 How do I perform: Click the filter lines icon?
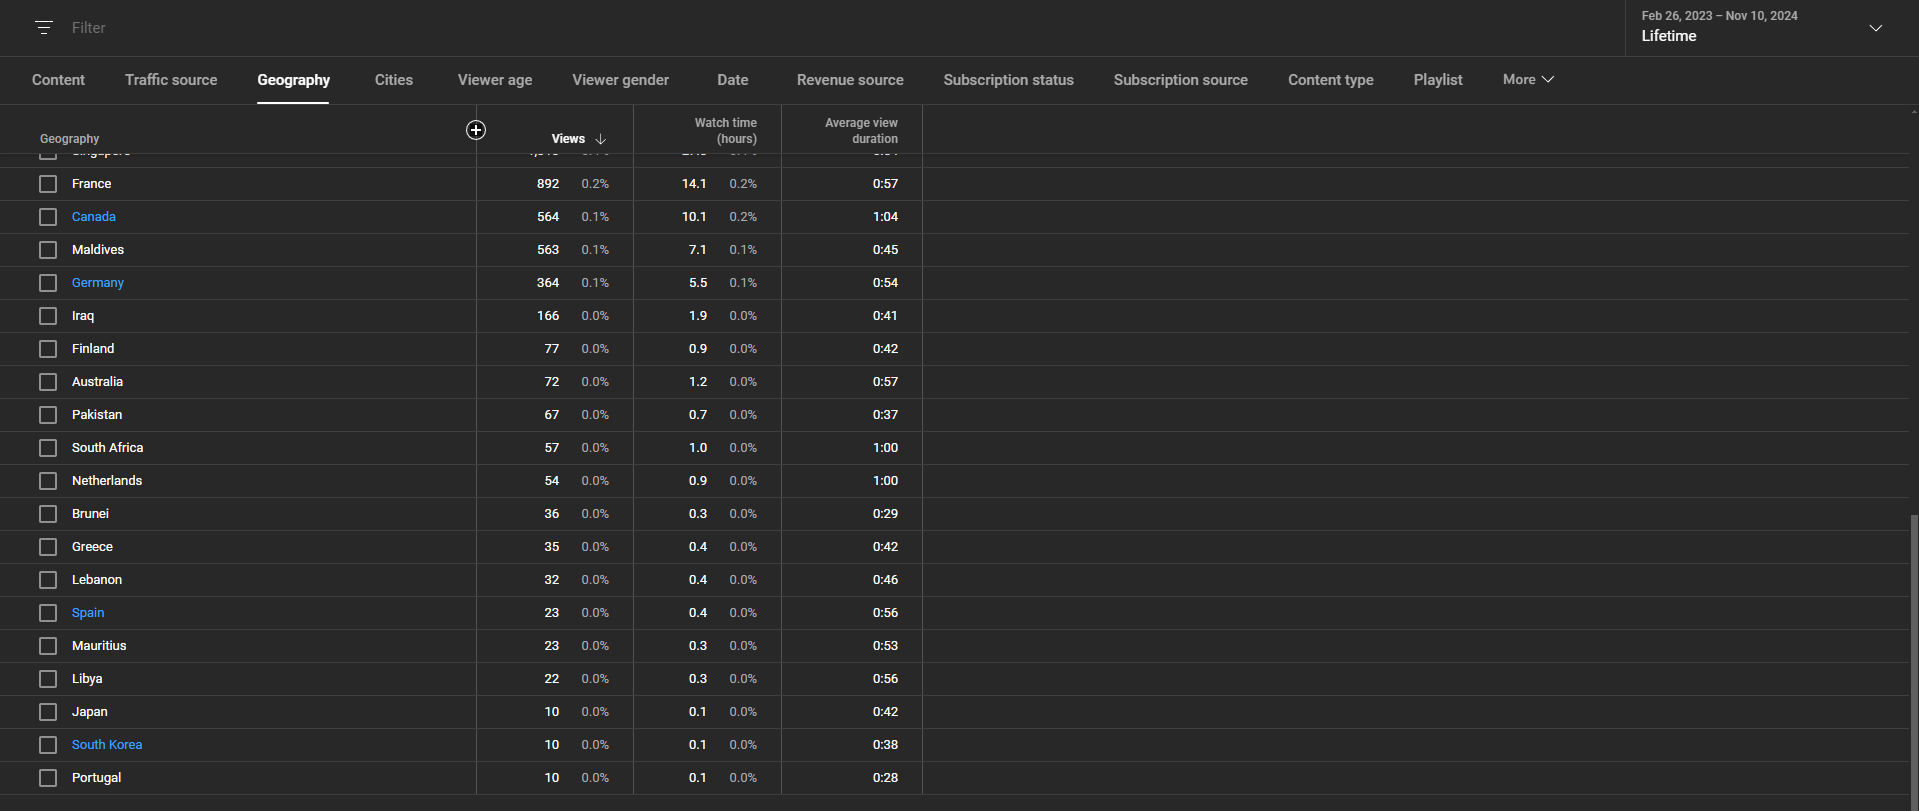(44, 28)
